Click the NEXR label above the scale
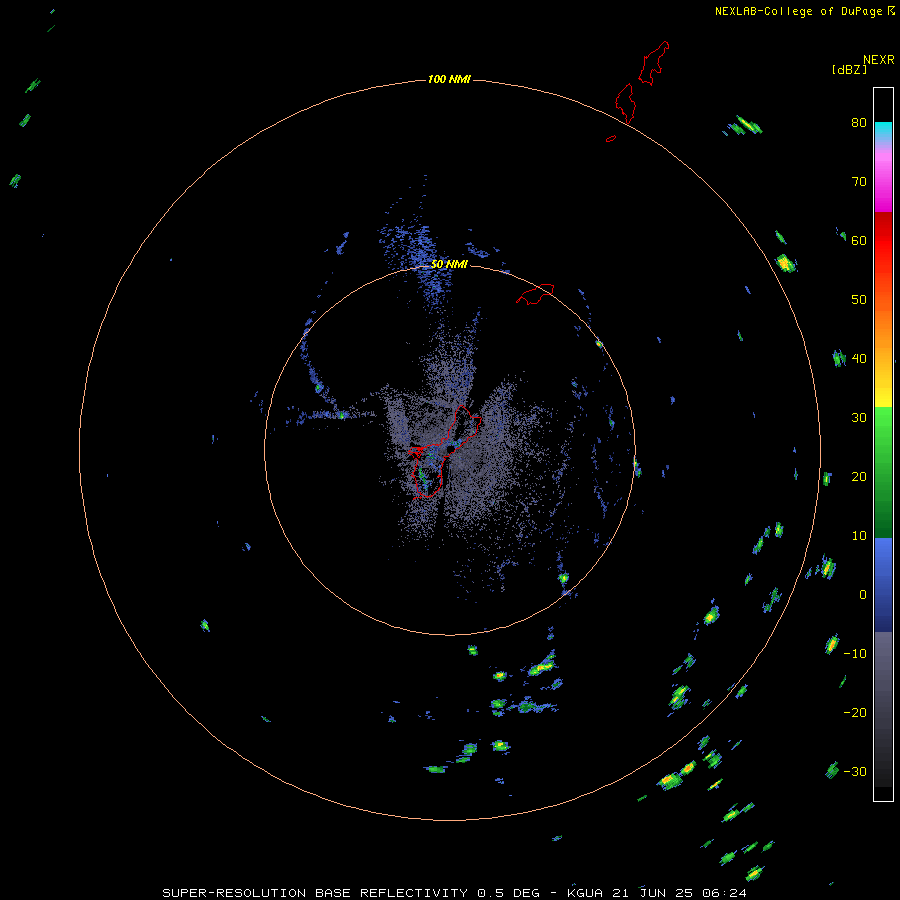 (879, 60)
